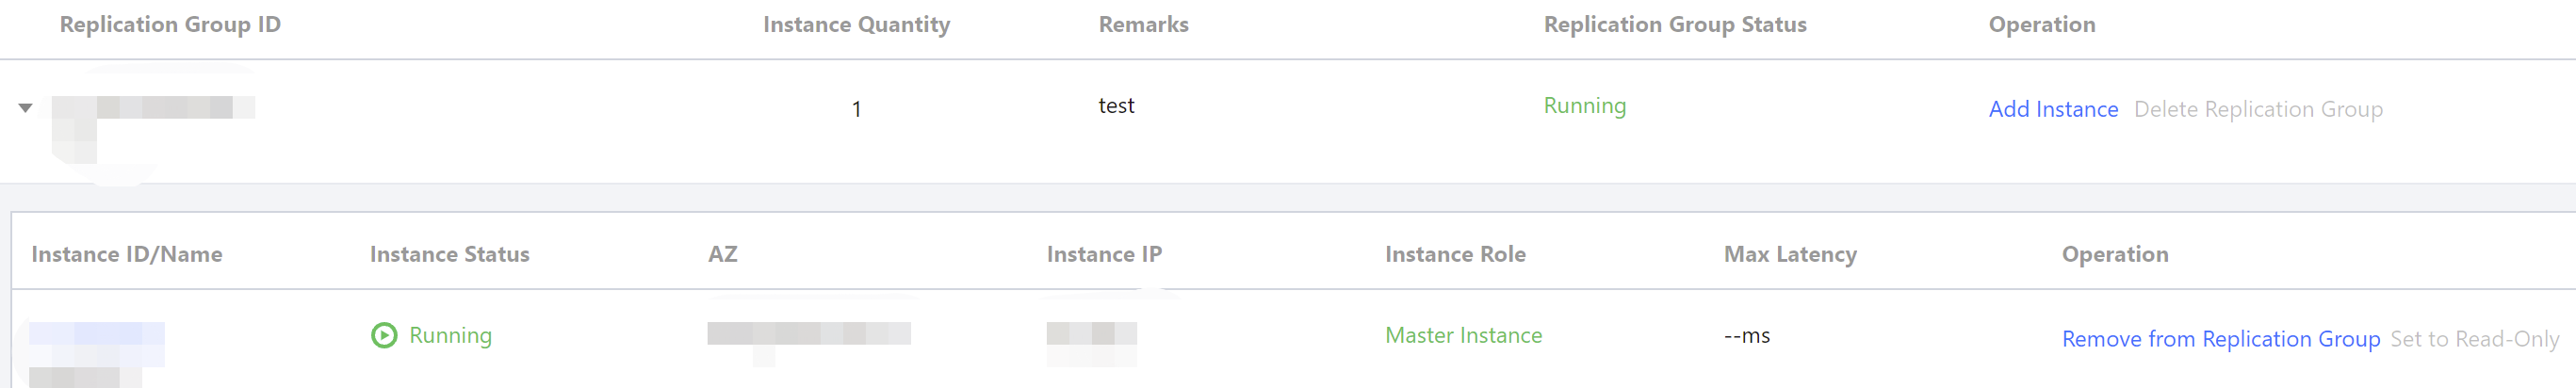Image resolution: width=2576 pixels, height=388 pixels.
Task: Click the Remarks column header
Action: (1143, 25)
